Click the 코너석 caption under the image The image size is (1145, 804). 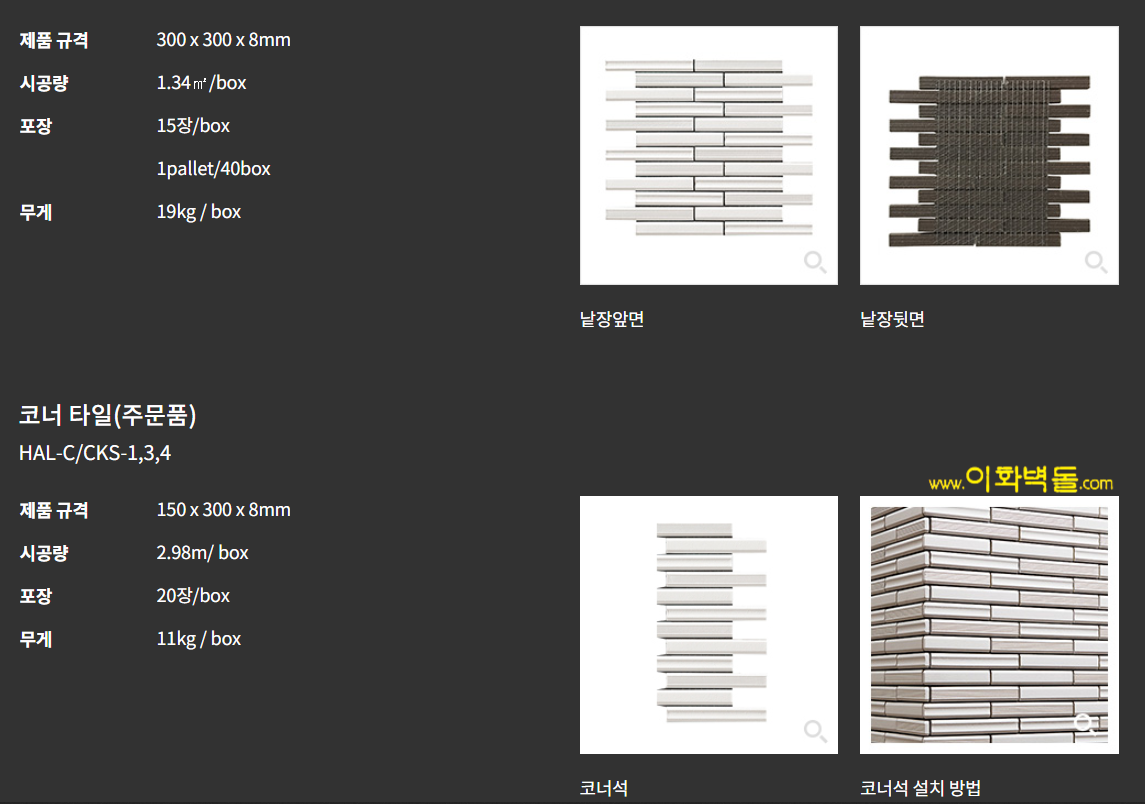(604, 788)
